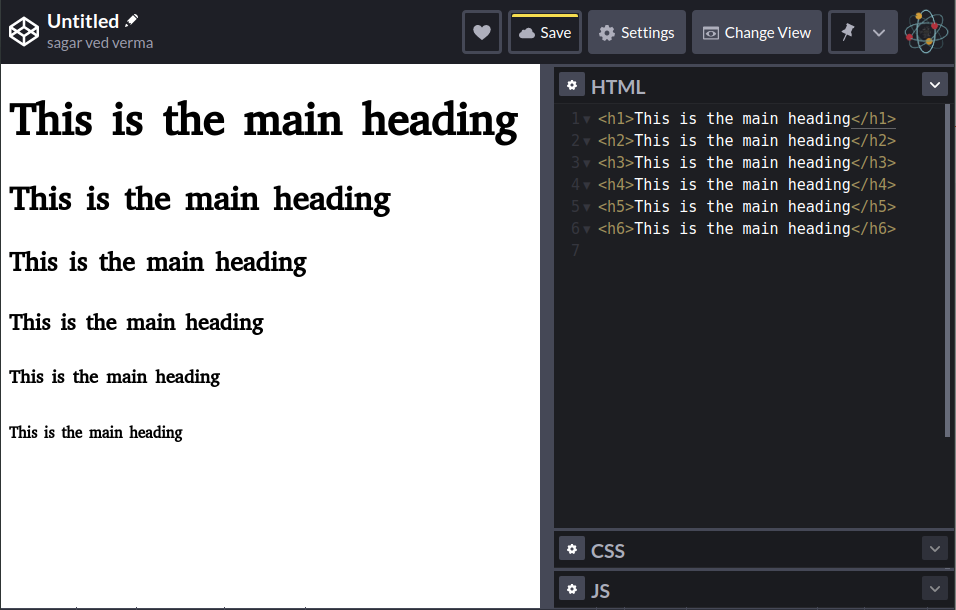Screen dimensions: 956x610
Task: Click the HTML panel title
Action: click(x=618, y=87)
